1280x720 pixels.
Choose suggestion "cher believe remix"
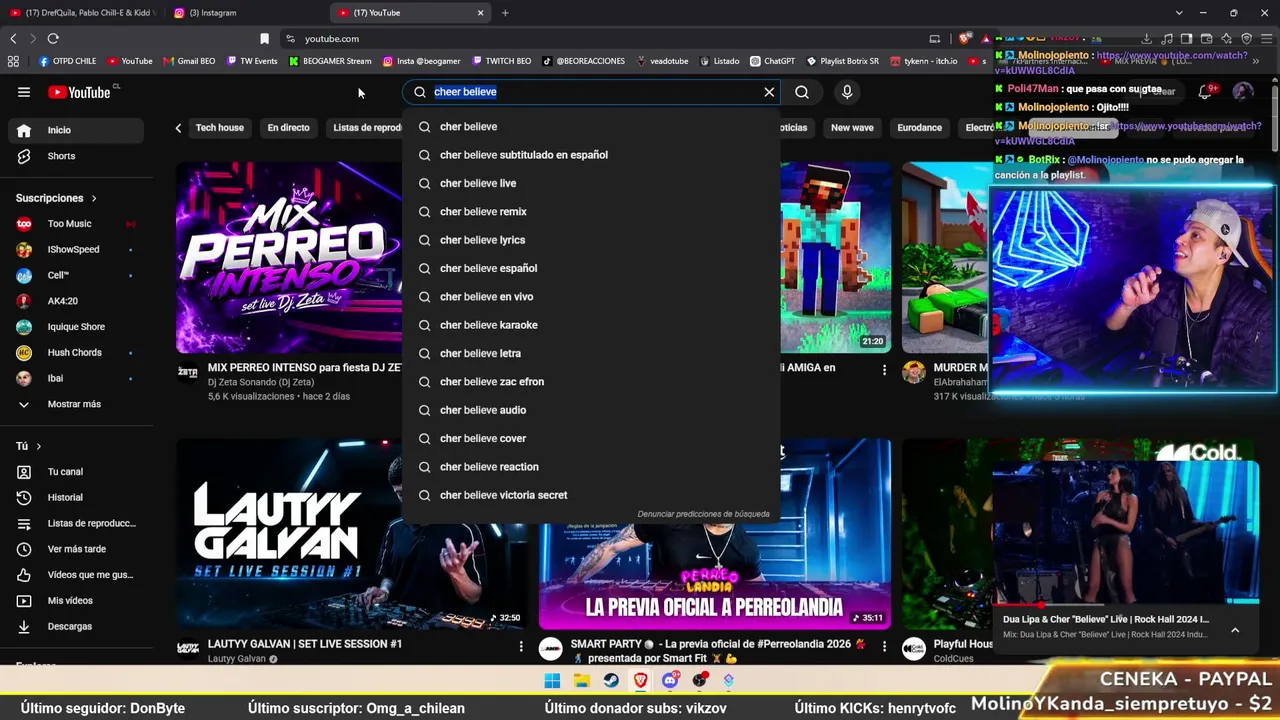pos(591,212)
